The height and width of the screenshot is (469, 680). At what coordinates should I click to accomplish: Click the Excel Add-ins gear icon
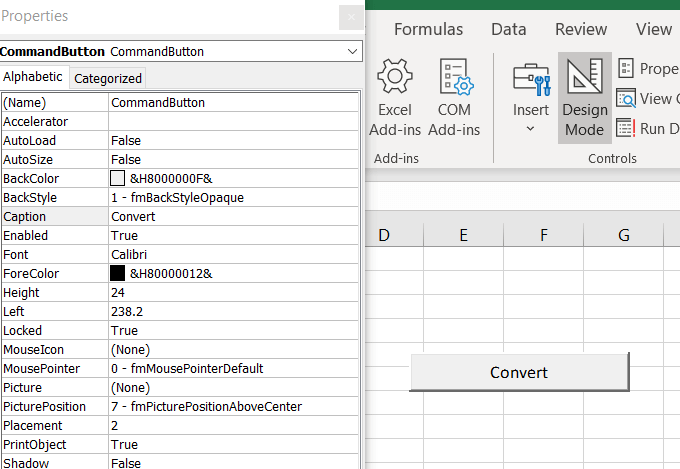pyautogui.click(x=395, y=78)
